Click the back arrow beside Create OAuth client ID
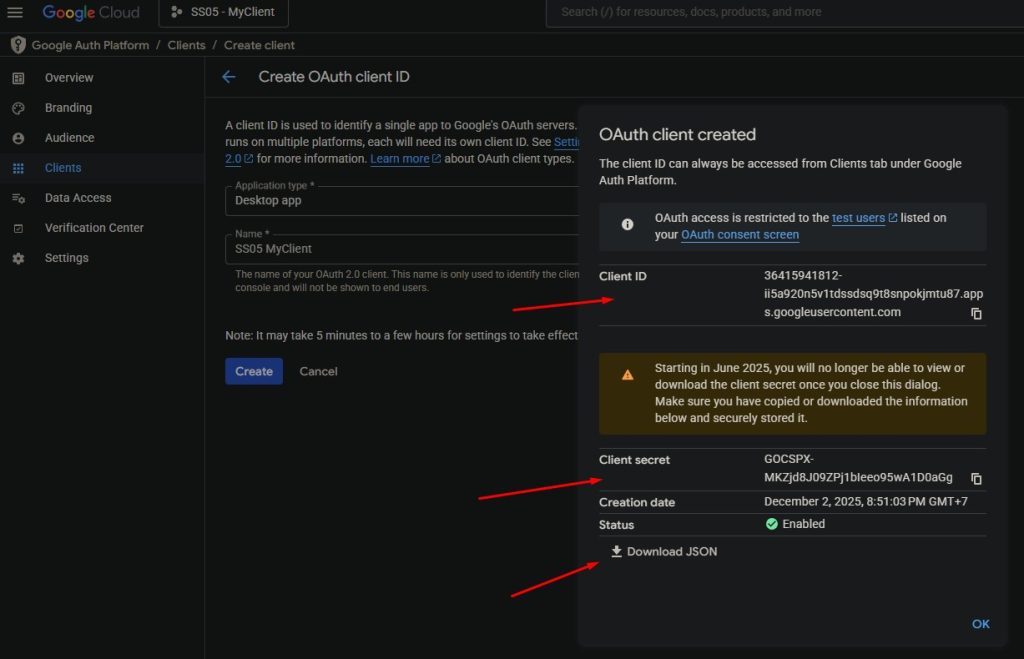Screen dimensions: 1024x659 pos(229,77)
